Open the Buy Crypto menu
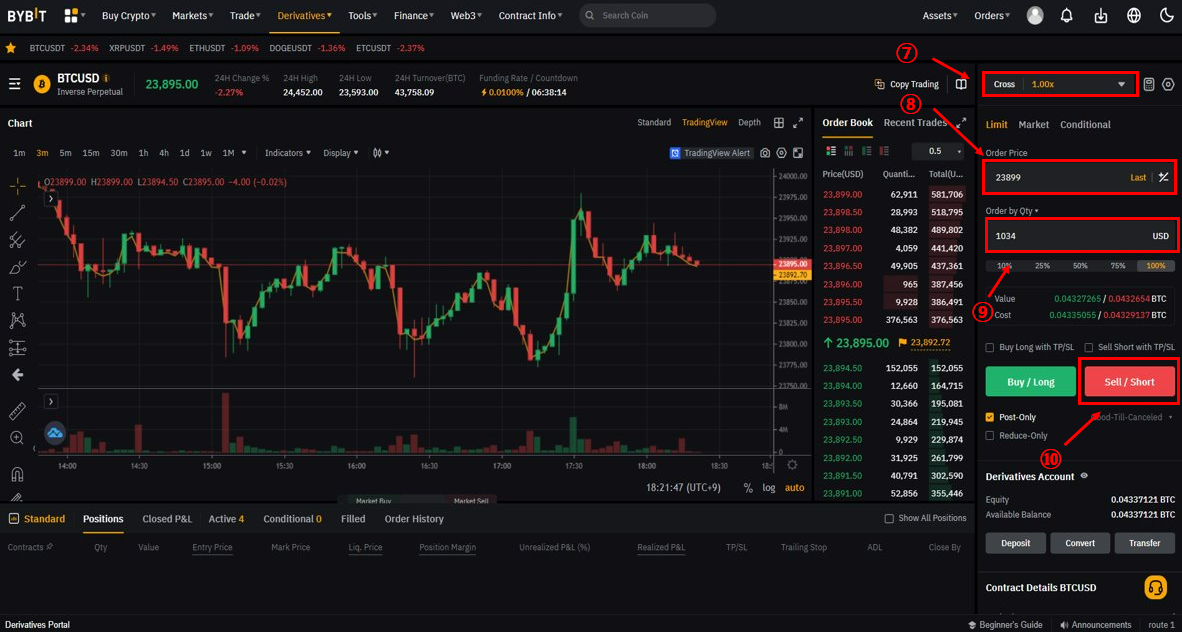 tap(129, 15)
